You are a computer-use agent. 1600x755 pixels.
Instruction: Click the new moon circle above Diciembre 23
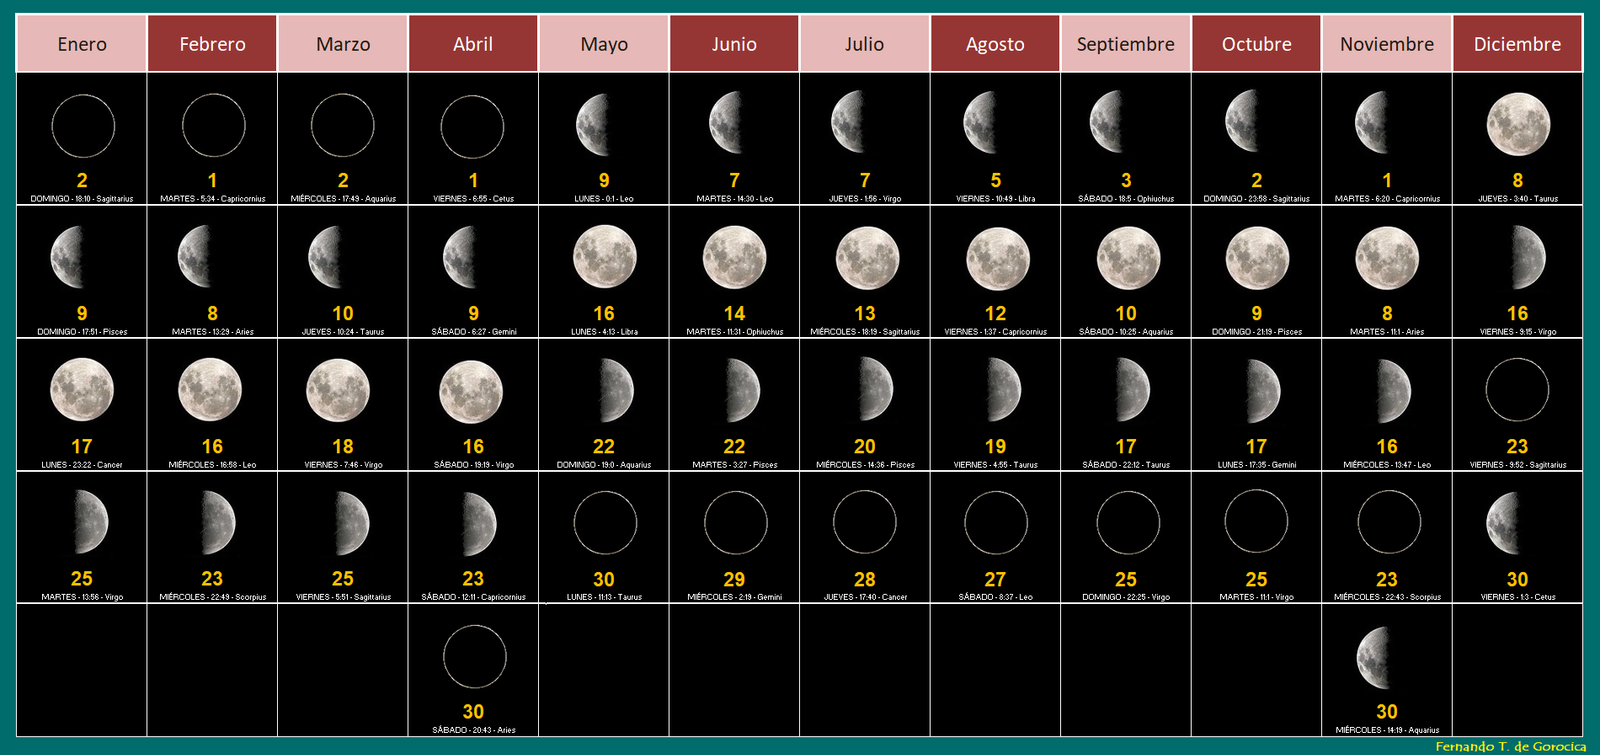pos(1518,391)
